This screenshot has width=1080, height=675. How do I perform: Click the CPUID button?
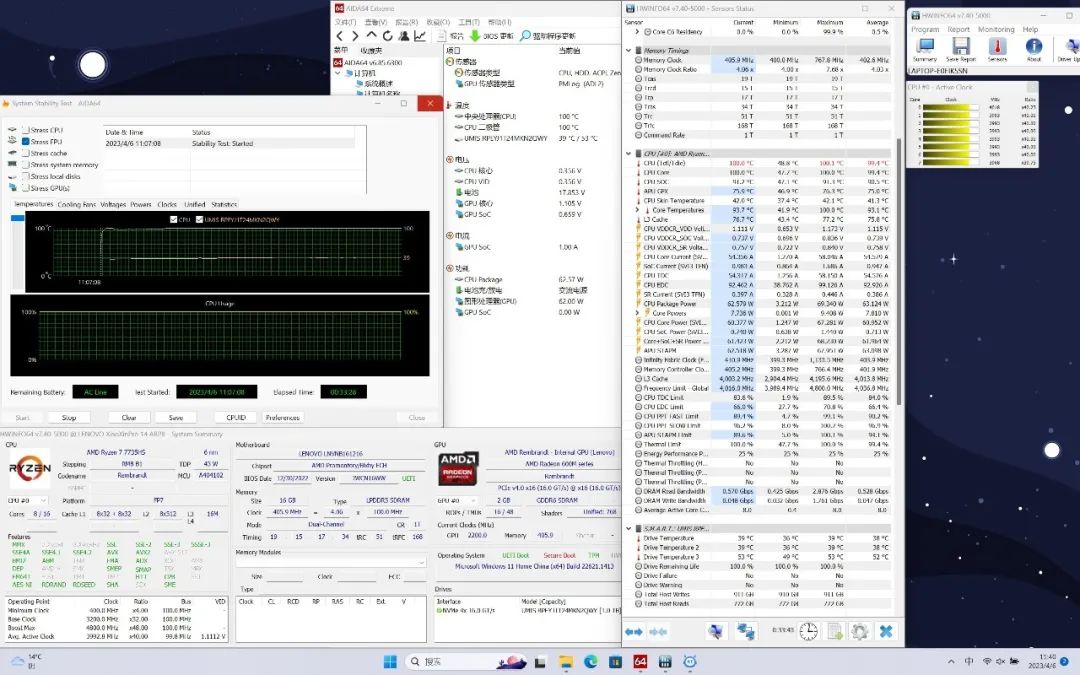click(236, 417)
